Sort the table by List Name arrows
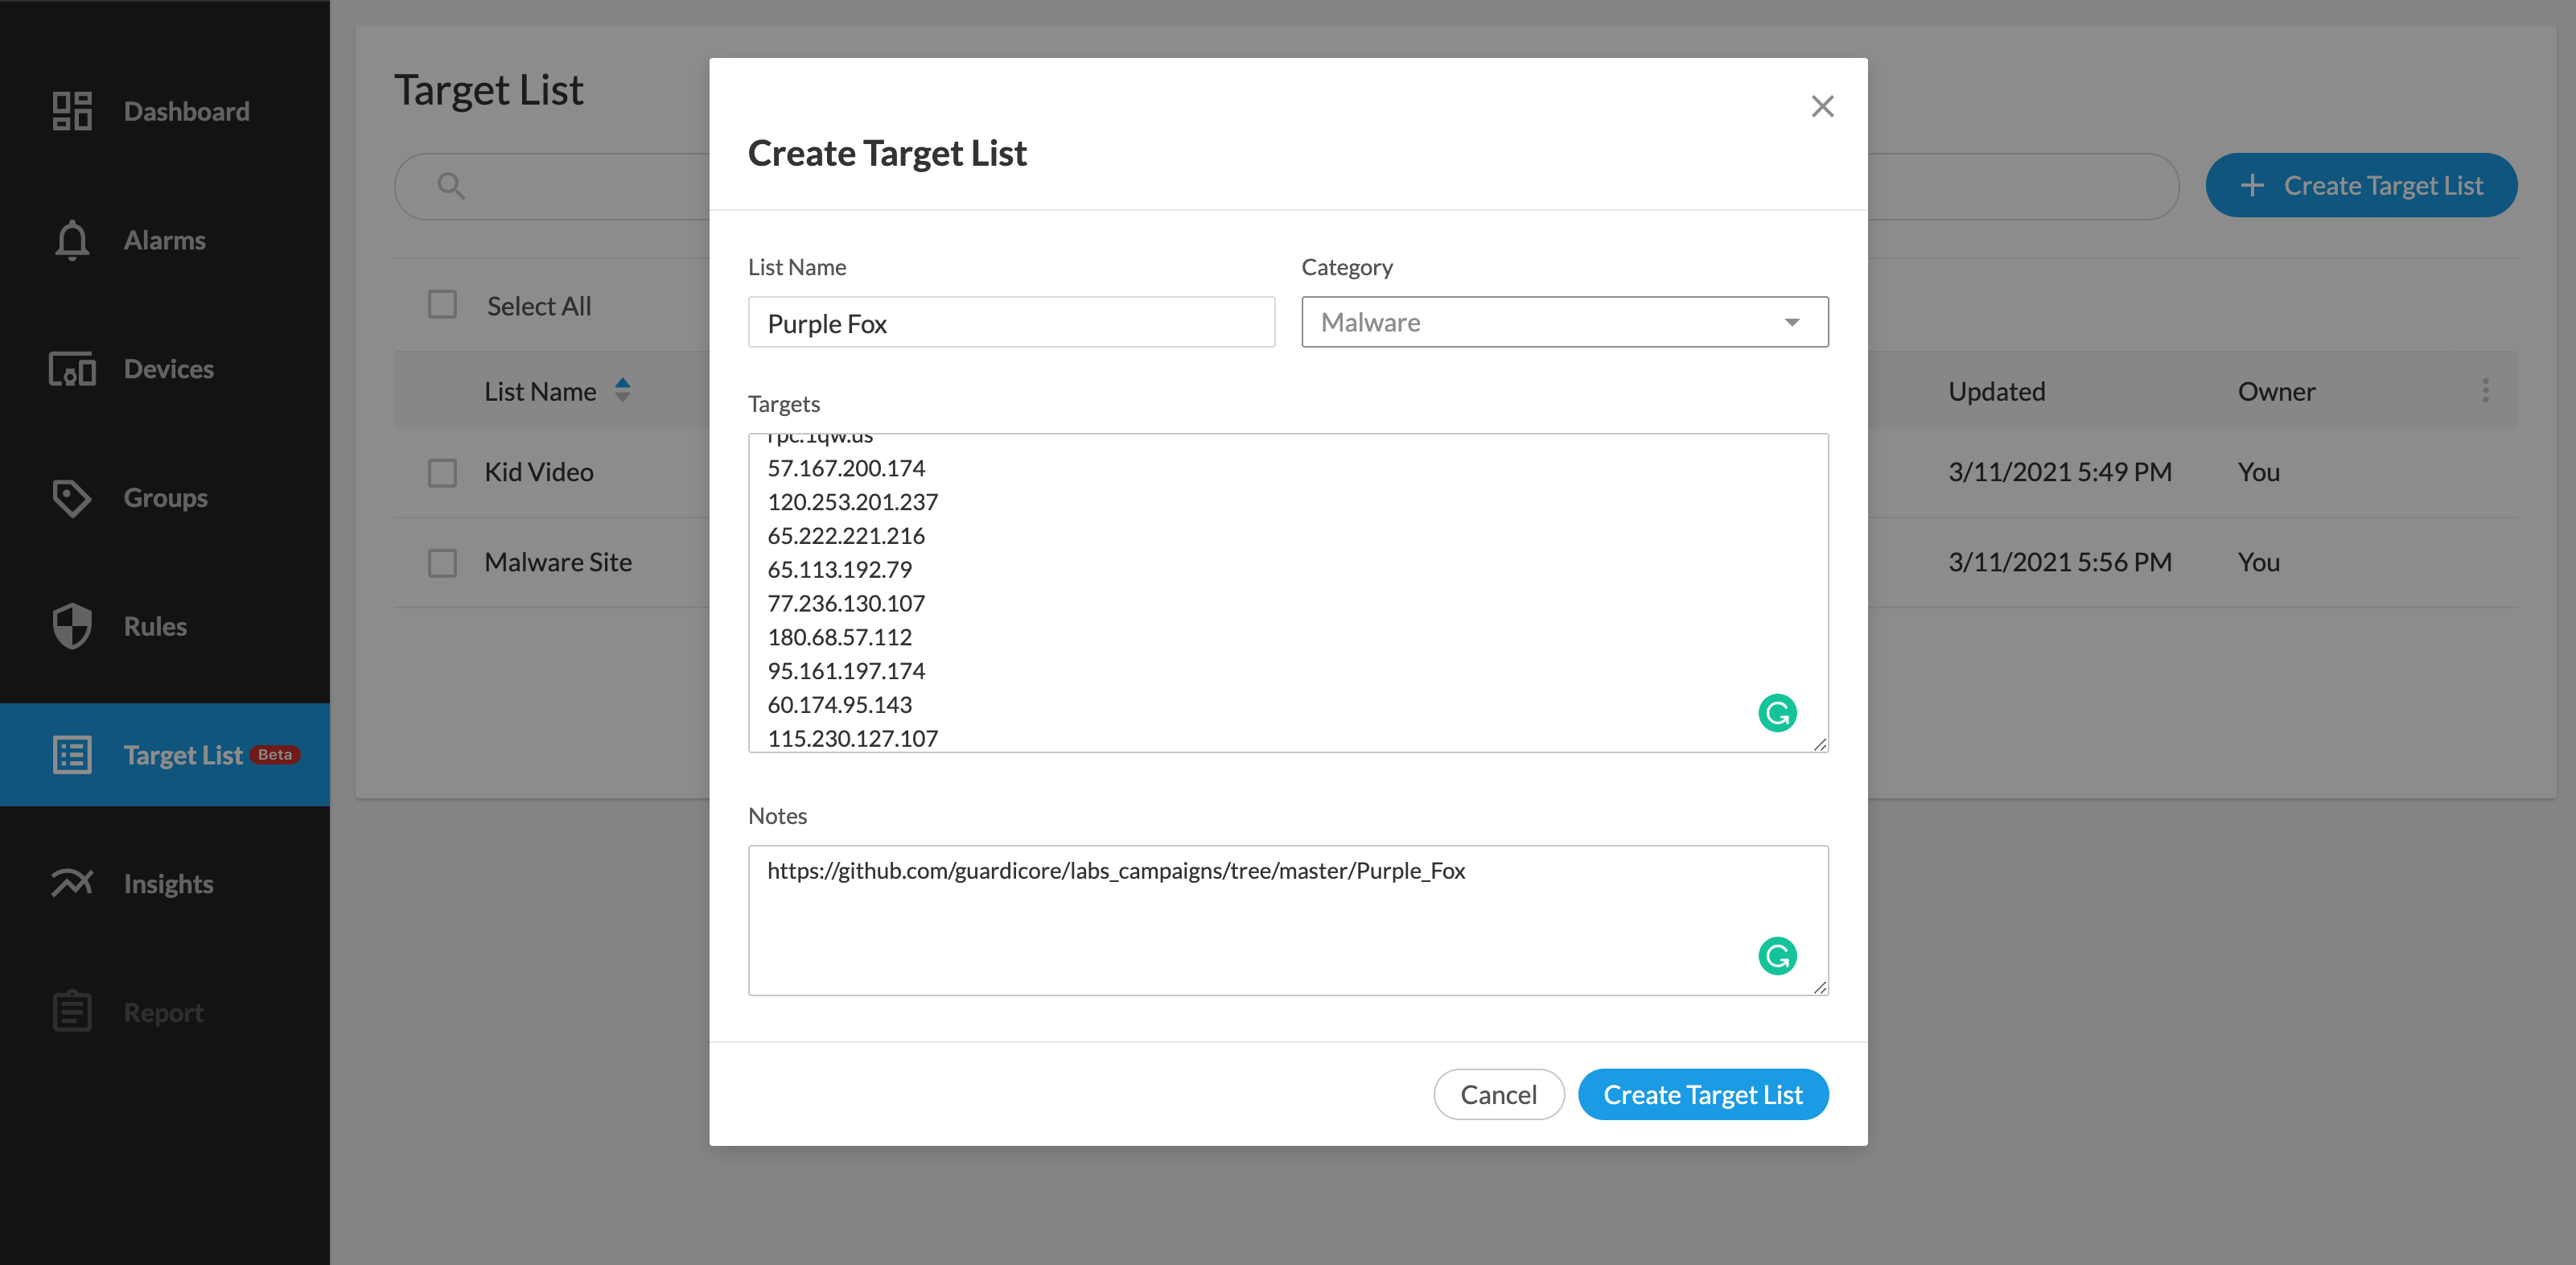The width and height of the screenshot is (2576, 1265). tap(622, 390)
